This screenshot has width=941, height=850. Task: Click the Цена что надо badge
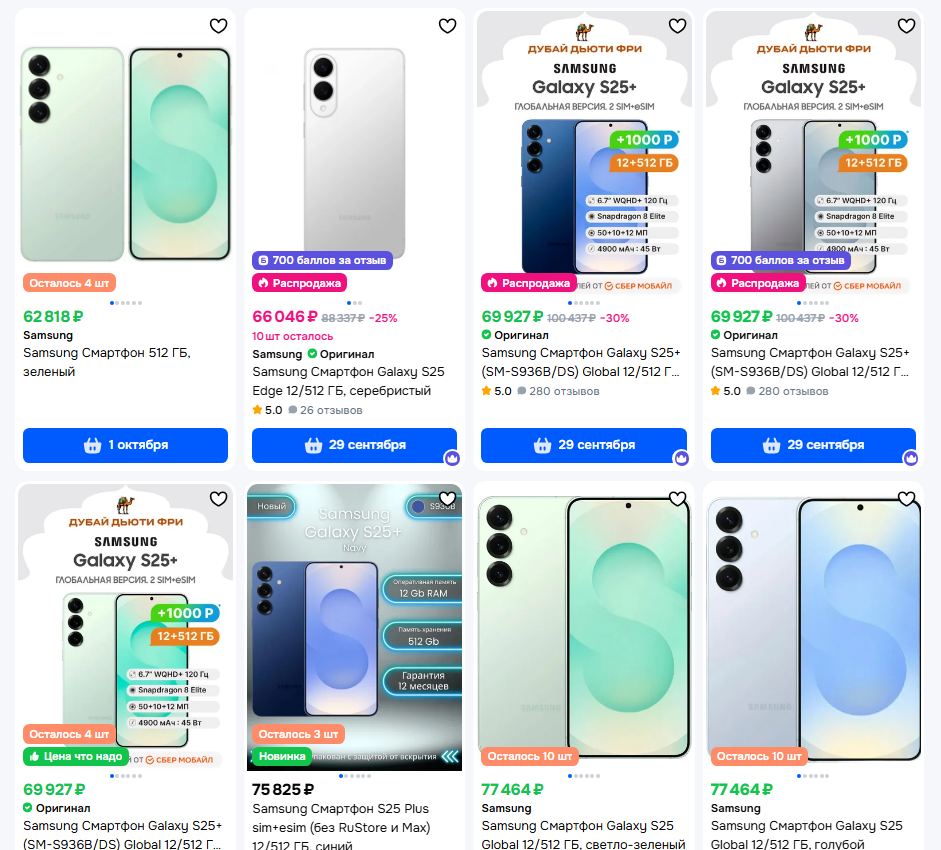click(76, 756)
